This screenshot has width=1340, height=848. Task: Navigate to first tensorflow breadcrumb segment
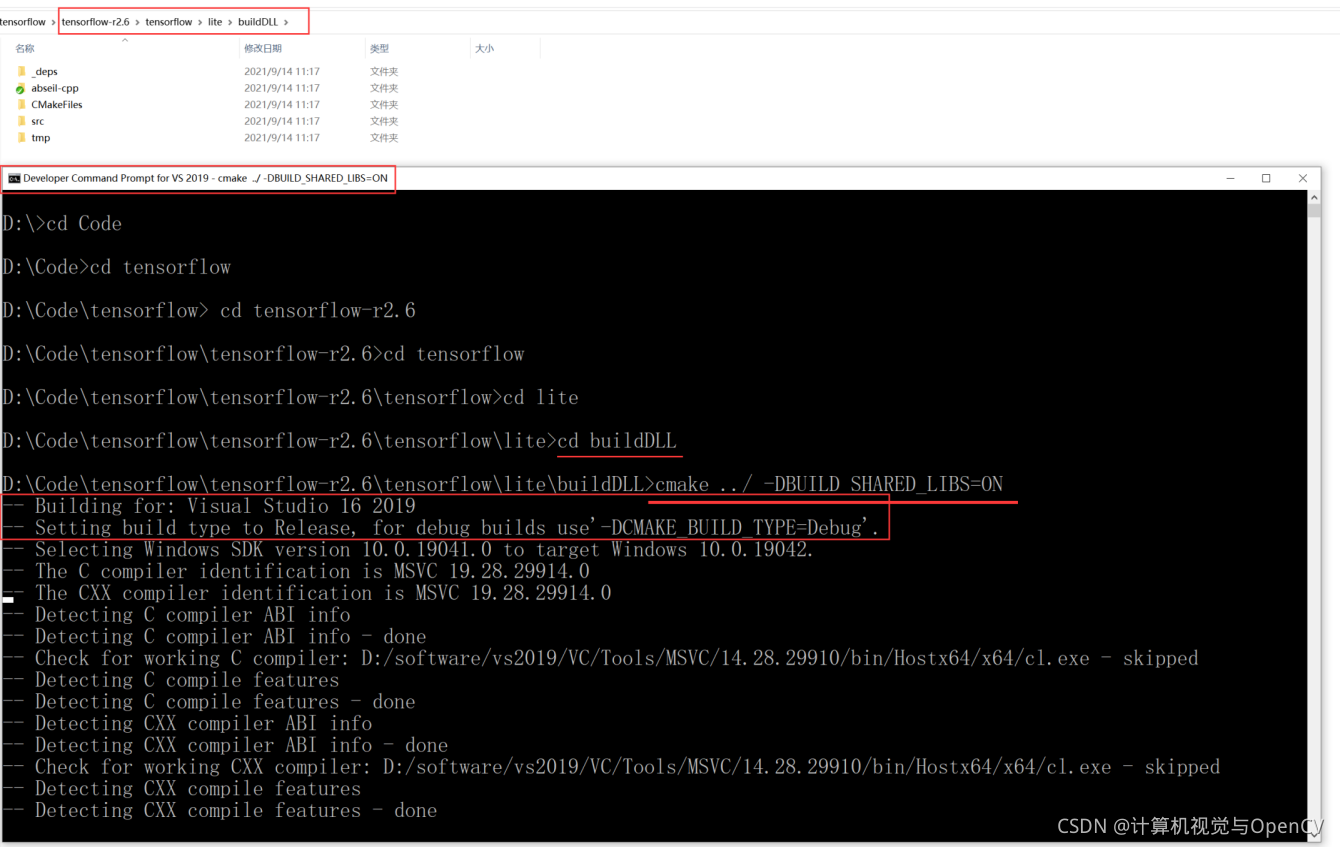click(23, 22)
